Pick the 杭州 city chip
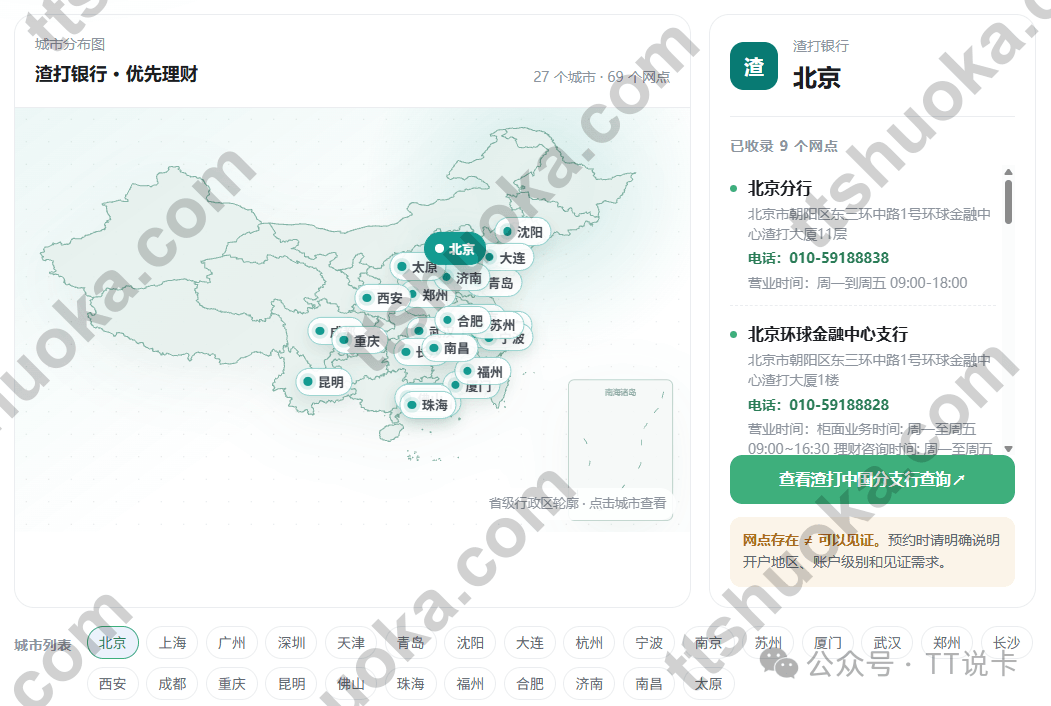This screenshot has width=1051, height=706. pos(589,643)
